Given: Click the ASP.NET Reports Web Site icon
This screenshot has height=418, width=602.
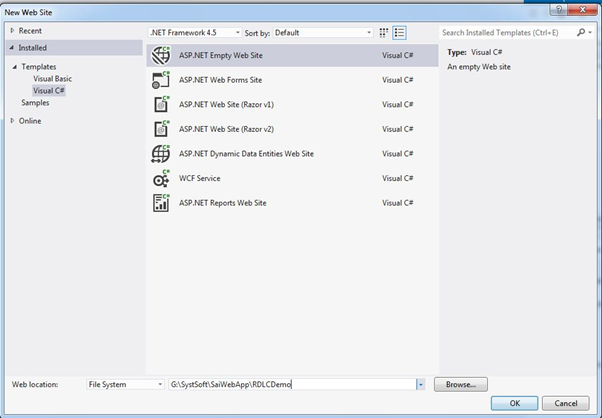Looking at the screenshot, I should click(x=161, y=203).
